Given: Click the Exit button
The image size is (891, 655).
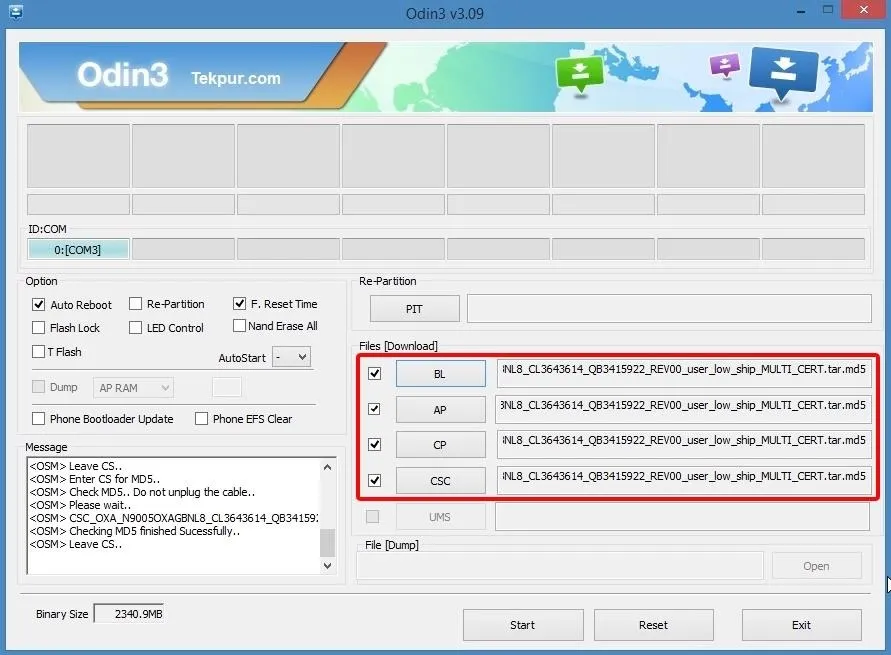Looking at the screenshot, I should 802,625.
